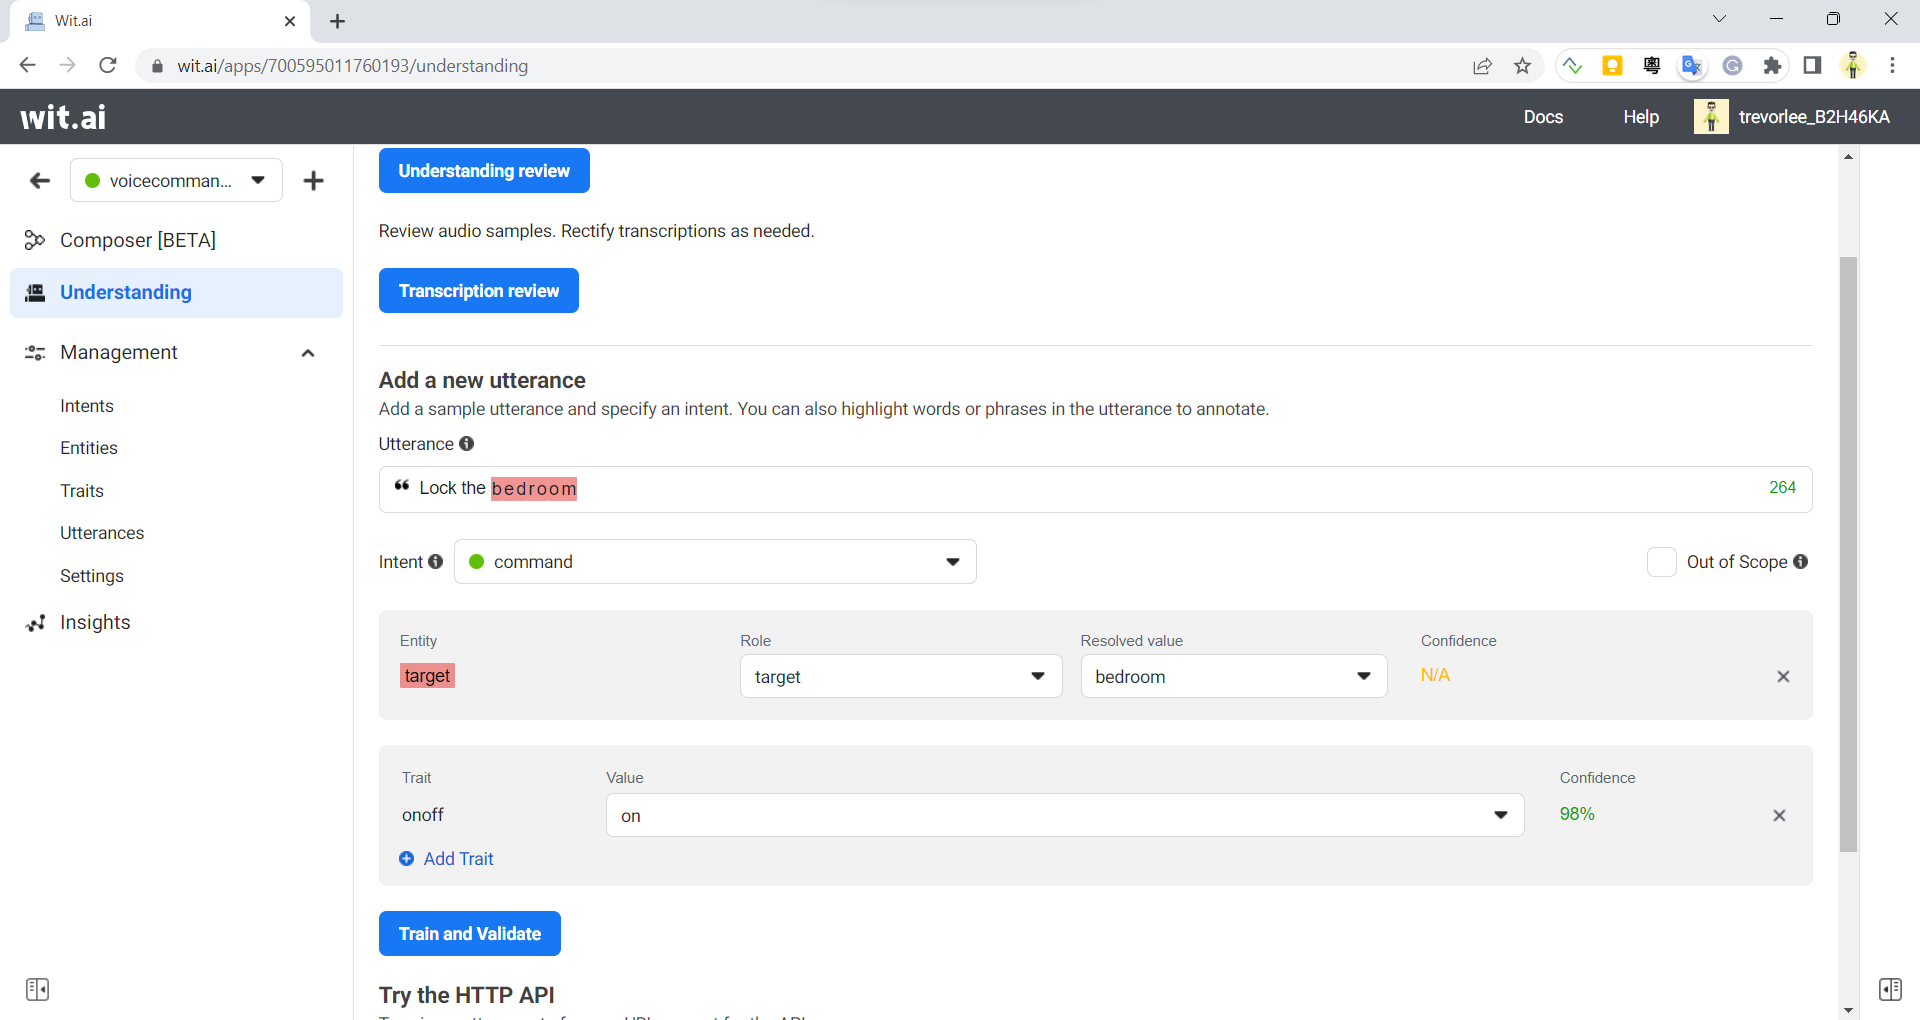The image size is (1920, 1020).
Task: Click the page vertical scrollbar
Action: click(x=1848, y=555)
